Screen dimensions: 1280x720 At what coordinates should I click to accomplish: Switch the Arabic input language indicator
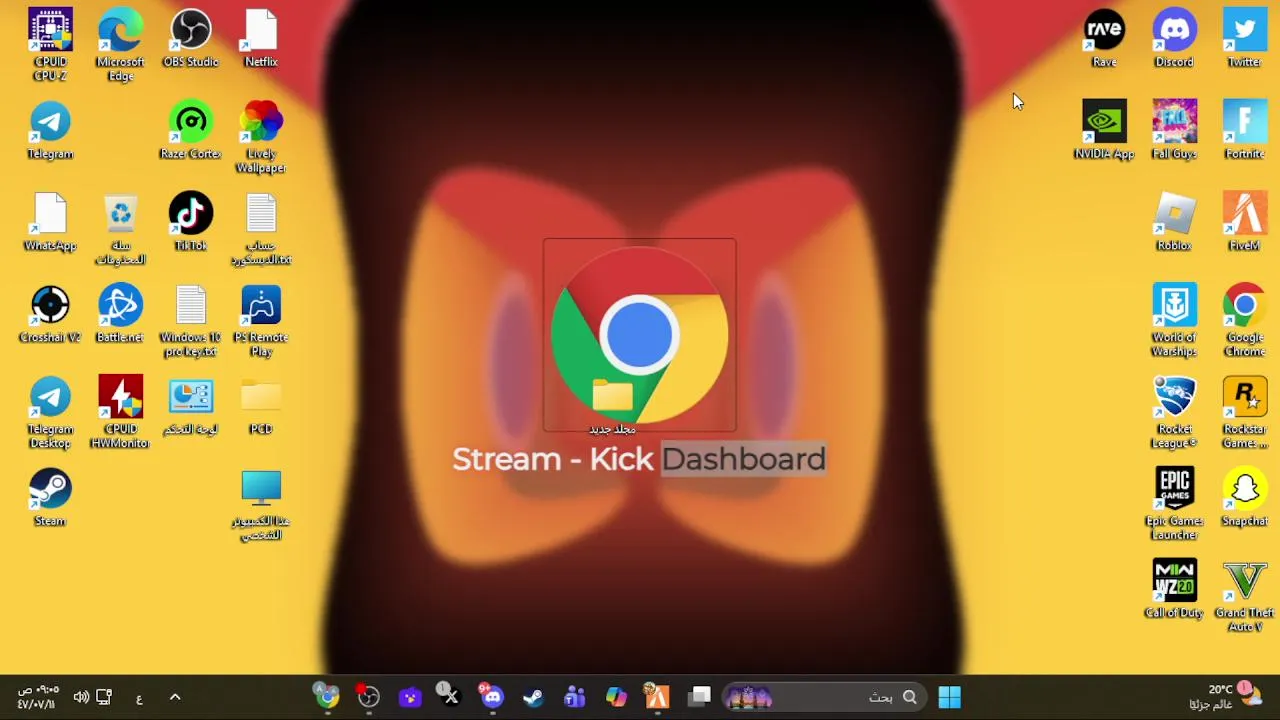pos(139,698)
